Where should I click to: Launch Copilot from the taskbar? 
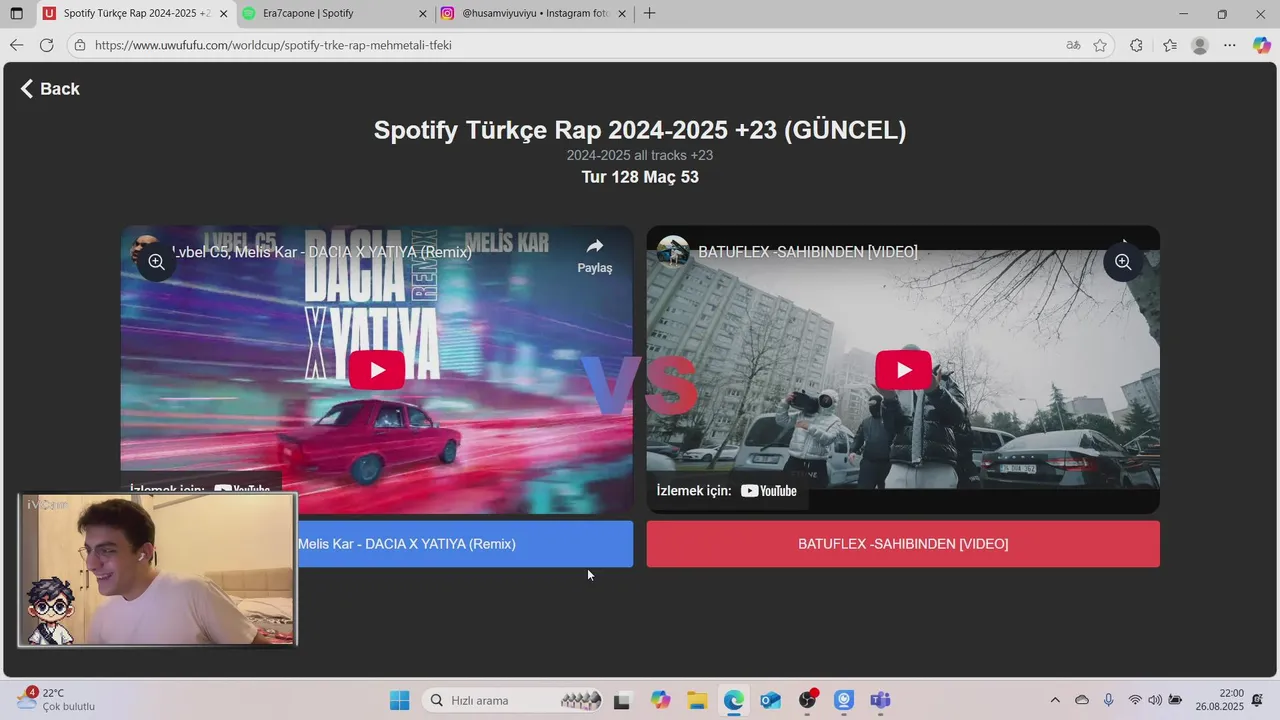[x=660, y=700]
